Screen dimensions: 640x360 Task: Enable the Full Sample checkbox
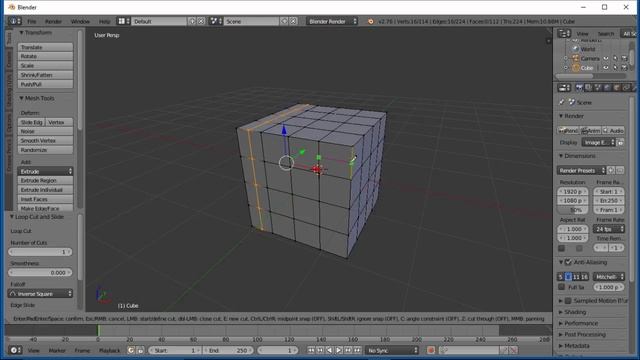coord(562,287)
